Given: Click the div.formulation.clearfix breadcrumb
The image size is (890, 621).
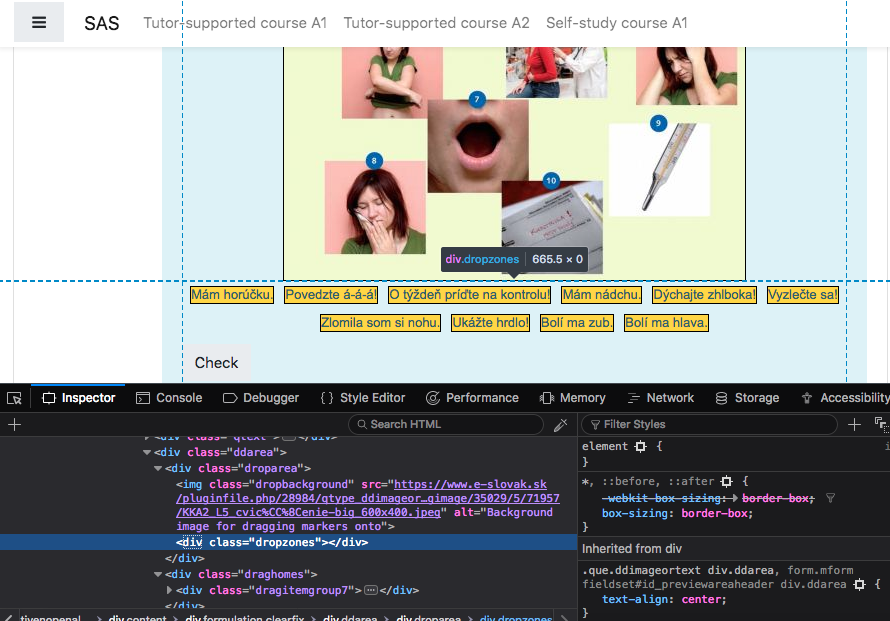Looking at the screenshot, I should tap(245, 617).
